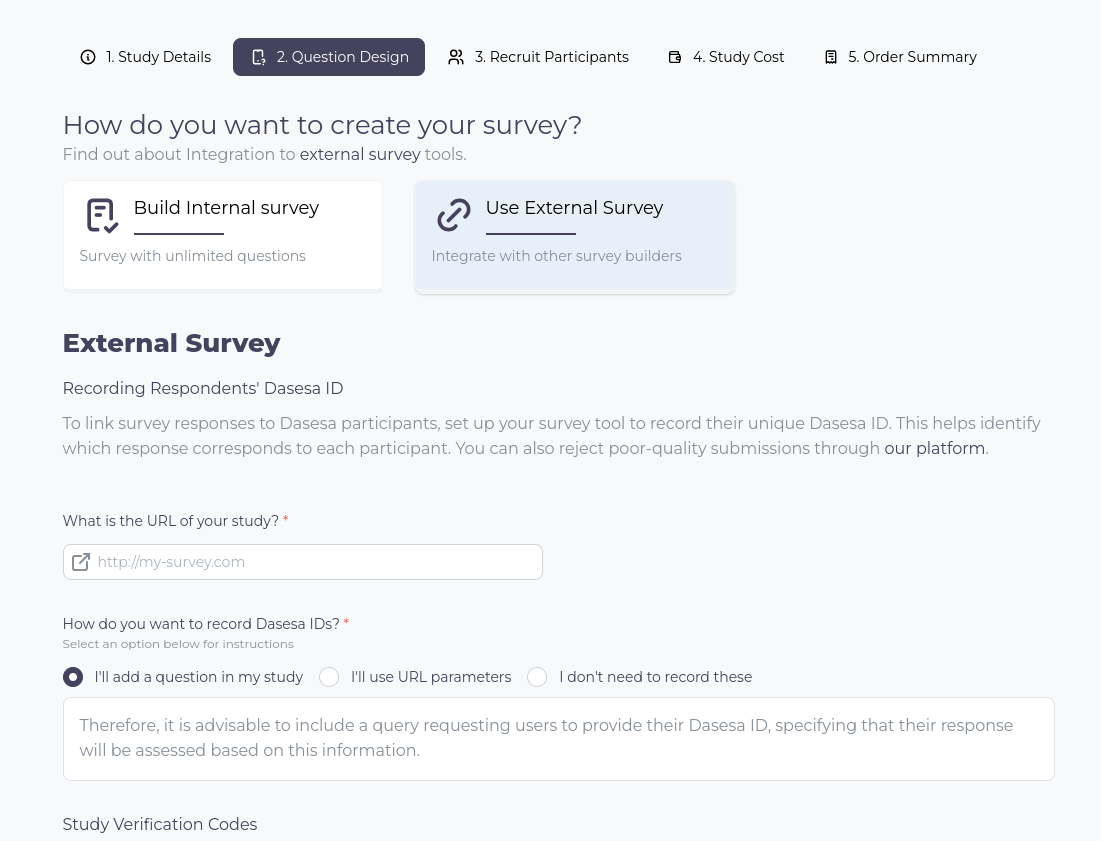The width and height of the screenshot is (1101, 841).
Task: Focus the study URL input field
Action: (303, 562)
